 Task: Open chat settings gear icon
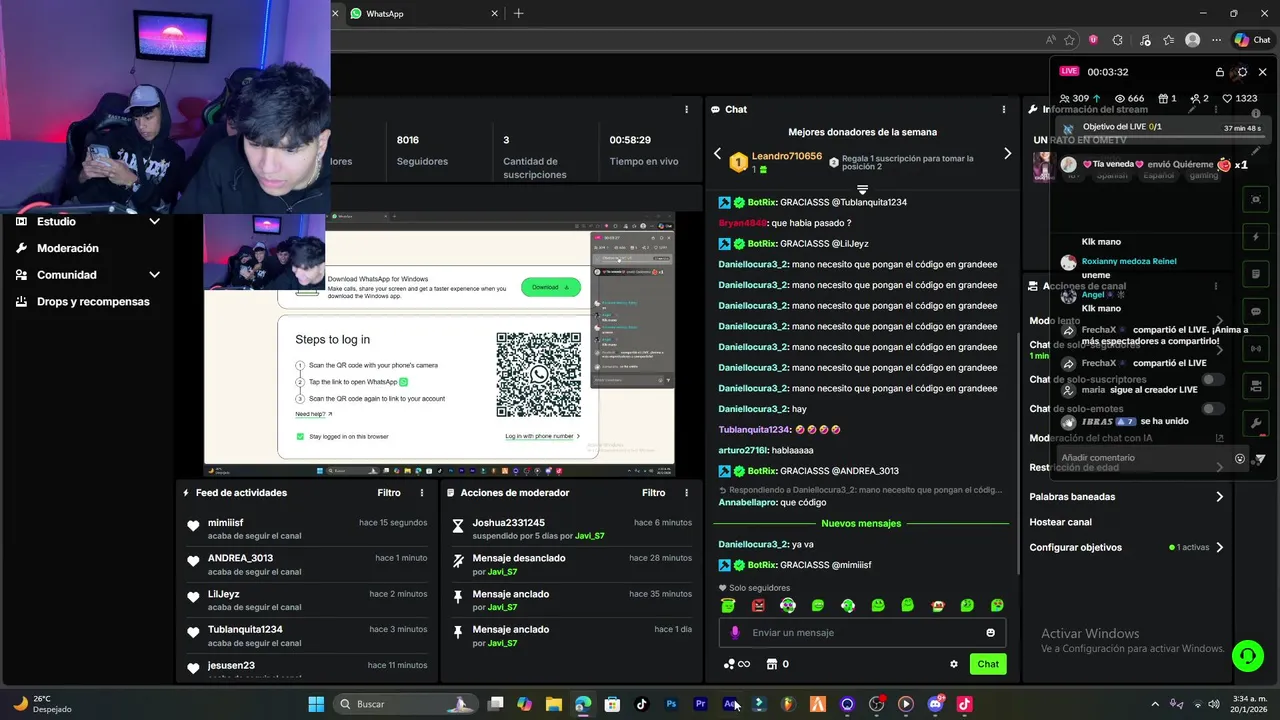[953, 664]
